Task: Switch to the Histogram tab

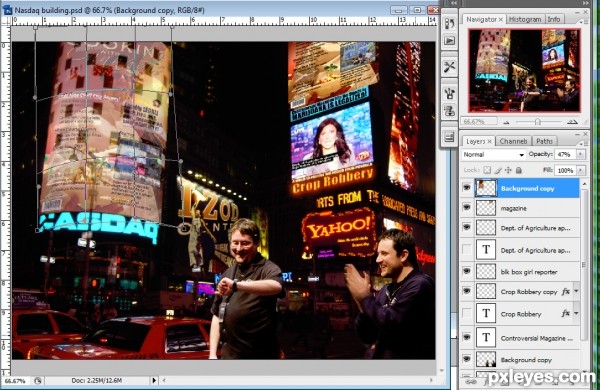Action: [x=525, y=19]
